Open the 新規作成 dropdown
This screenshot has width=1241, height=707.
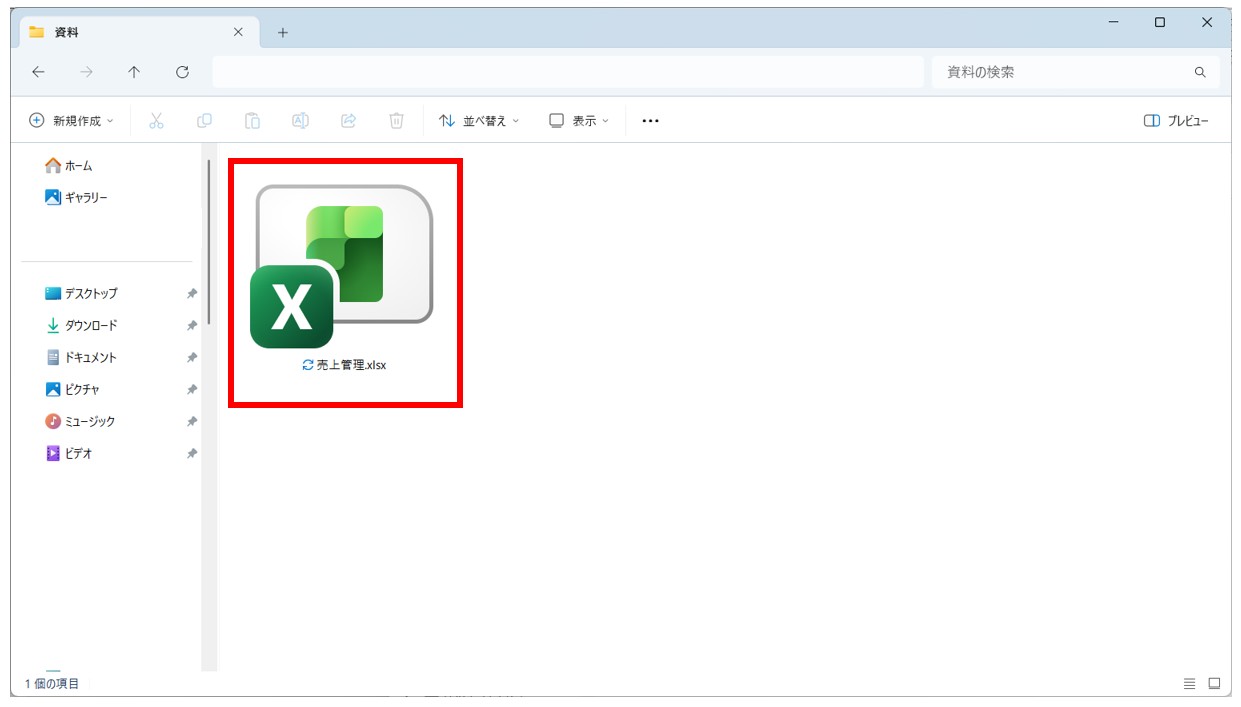[71, 120]
